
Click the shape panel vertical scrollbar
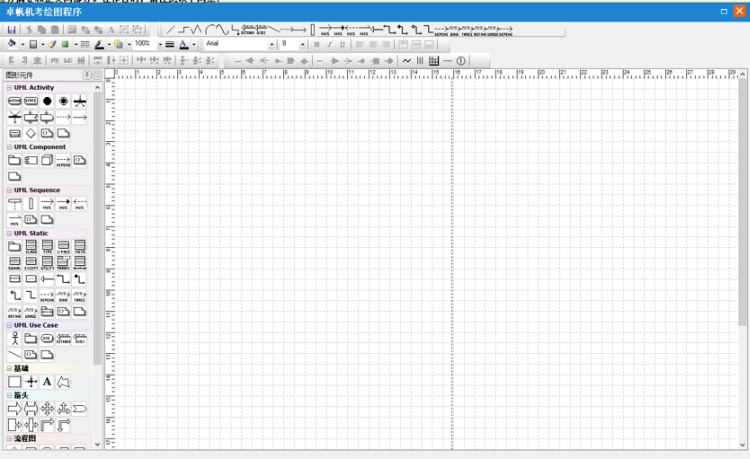98,250
